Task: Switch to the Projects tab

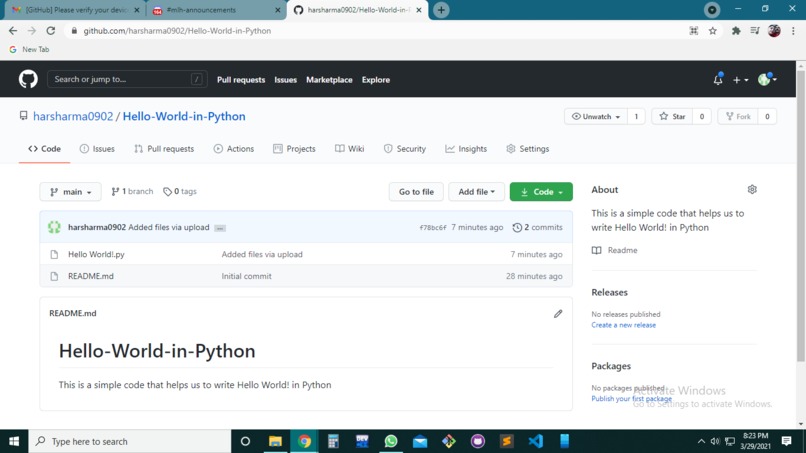Action: click(x=294, y=149)
